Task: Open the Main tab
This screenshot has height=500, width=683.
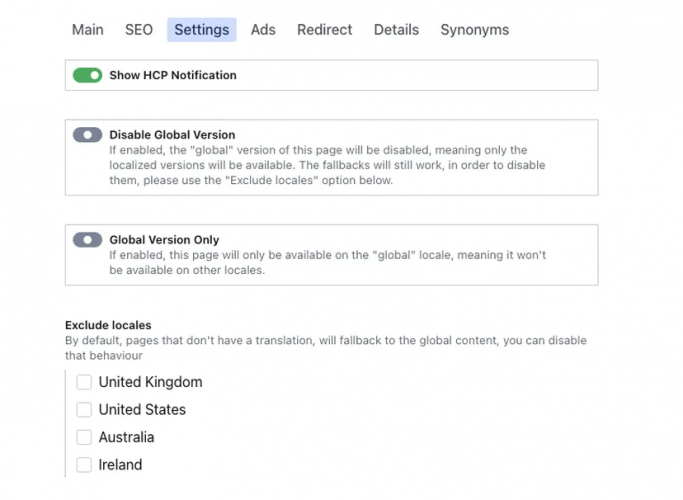Action: (88, 30)
